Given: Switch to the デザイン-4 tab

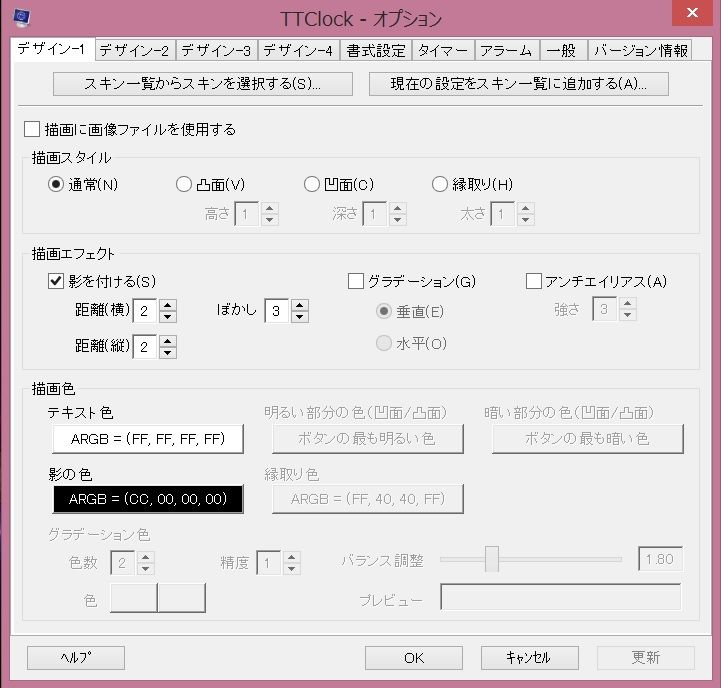Looking at the screenshot, I should tap(298, 50).
